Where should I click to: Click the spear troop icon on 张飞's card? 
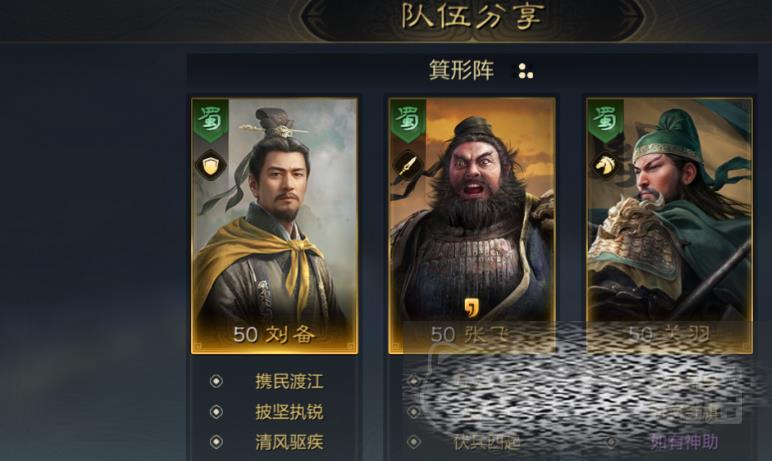pyautogui.click(x=408, y=165)
